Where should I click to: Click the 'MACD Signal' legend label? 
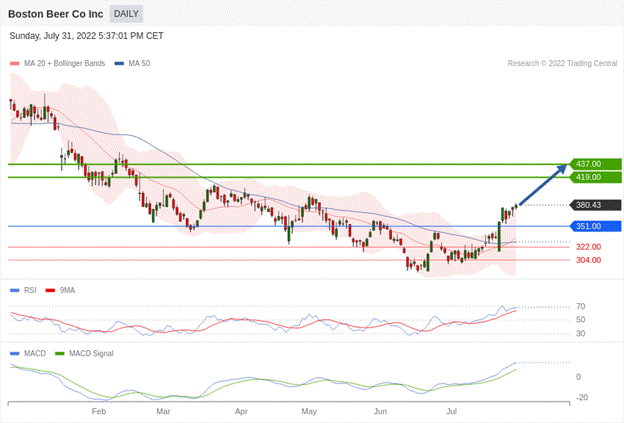click(91, 353)
